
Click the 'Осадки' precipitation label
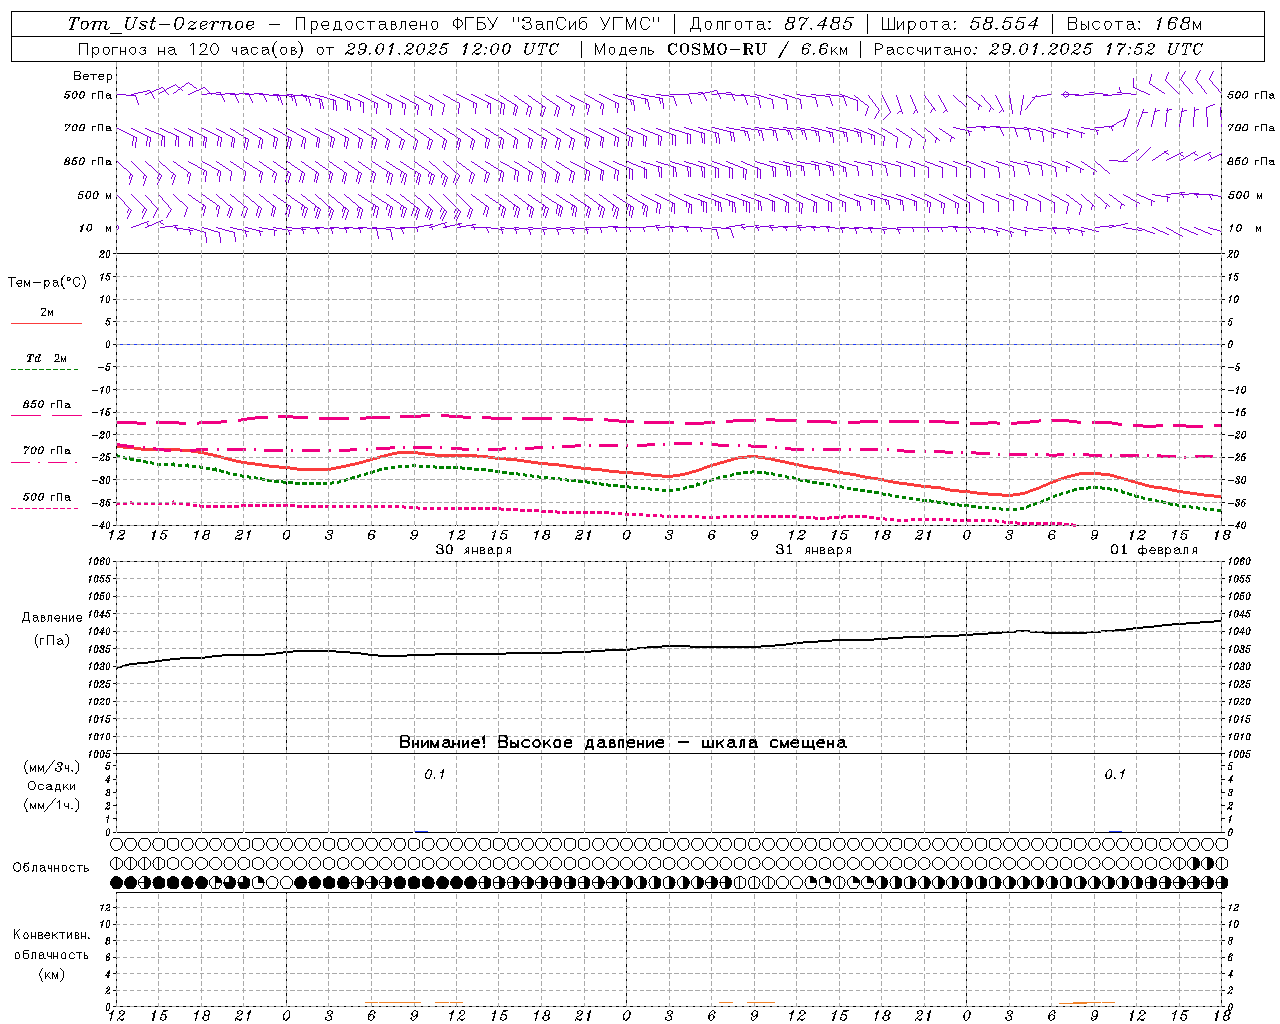click(x=52, y=786)
